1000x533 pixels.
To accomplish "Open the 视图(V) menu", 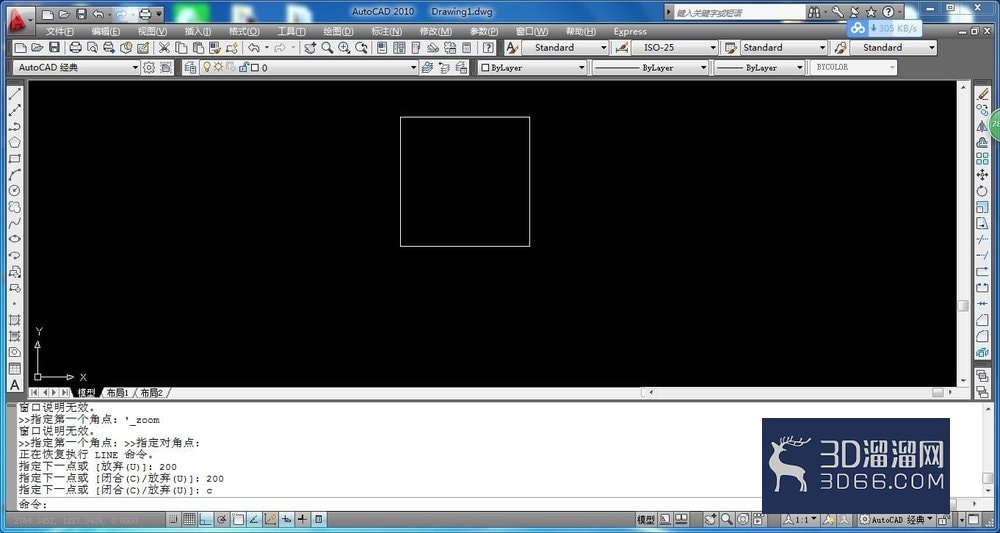I will 152,31.
